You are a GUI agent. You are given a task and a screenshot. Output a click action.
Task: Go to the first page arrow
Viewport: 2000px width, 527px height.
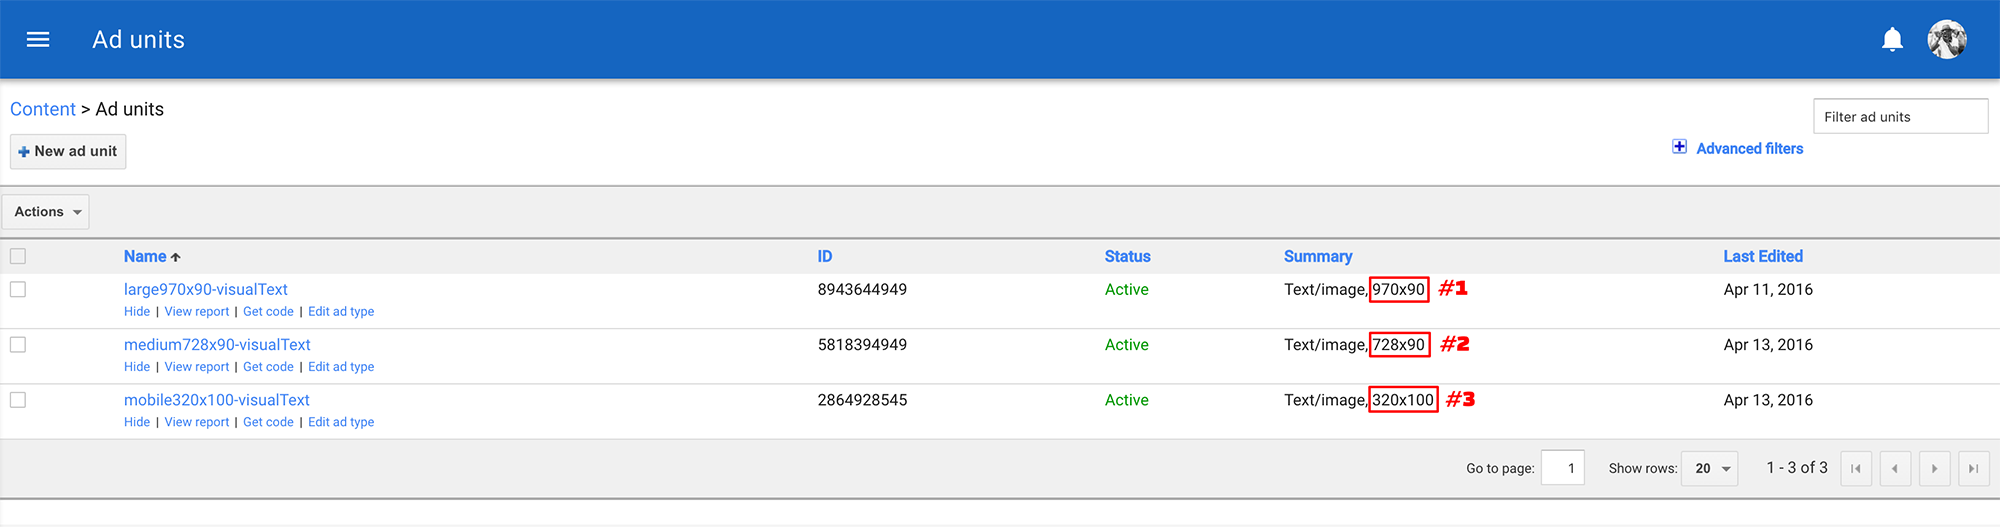(x=1856, y=468)
